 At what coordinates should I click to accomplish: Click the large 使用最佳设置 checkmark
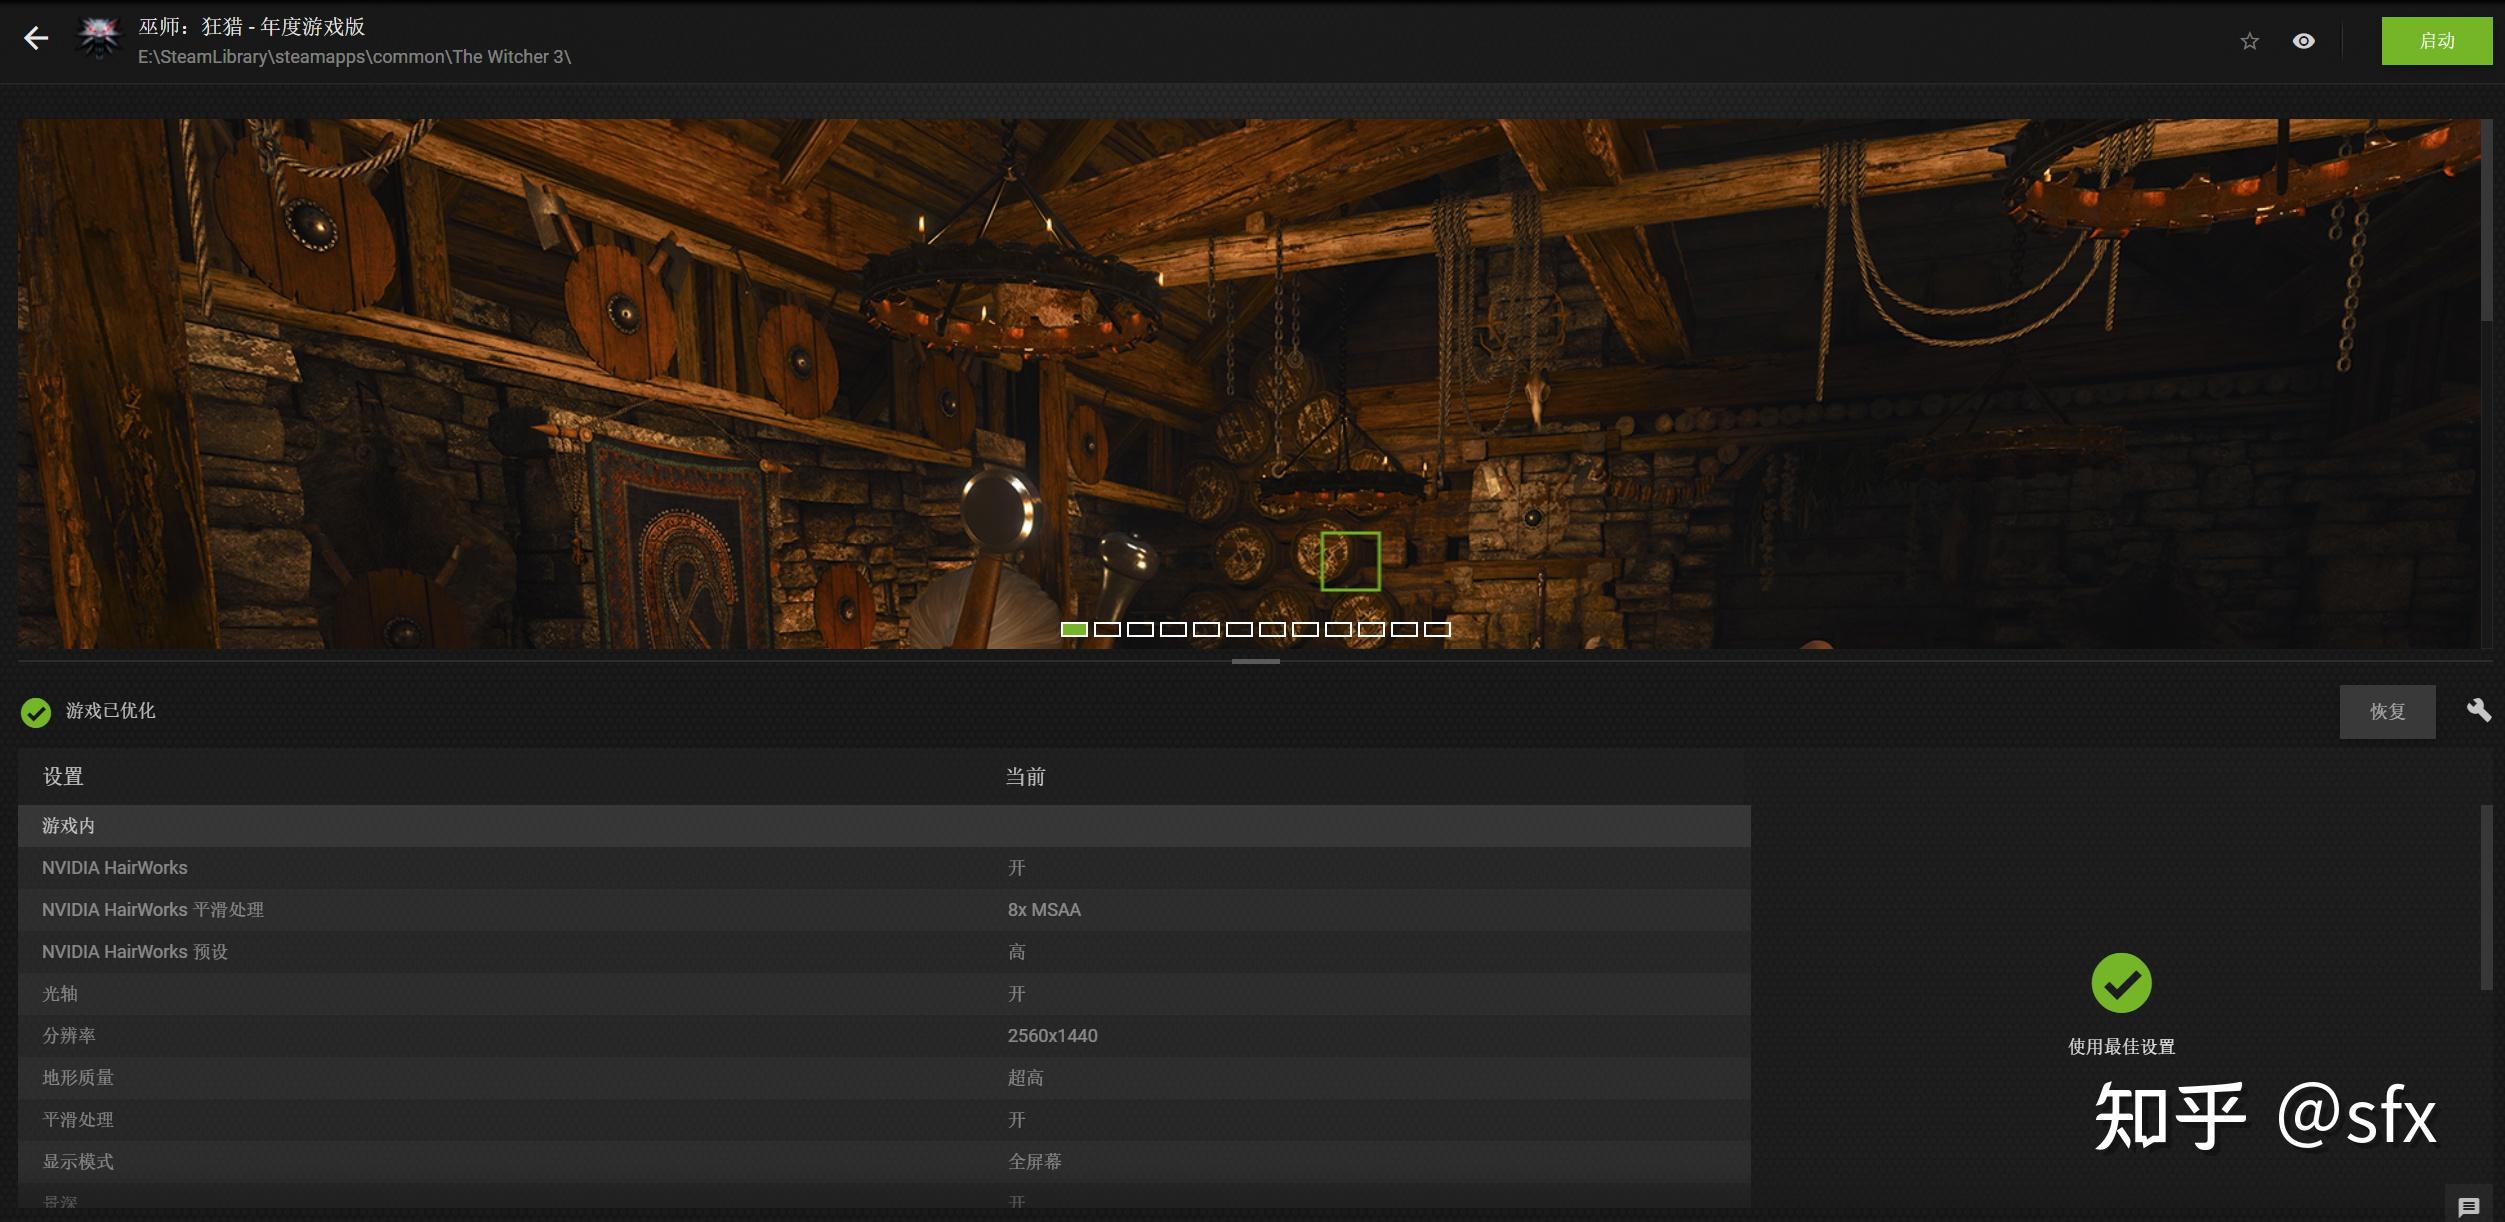click(x=2121, y=983)
